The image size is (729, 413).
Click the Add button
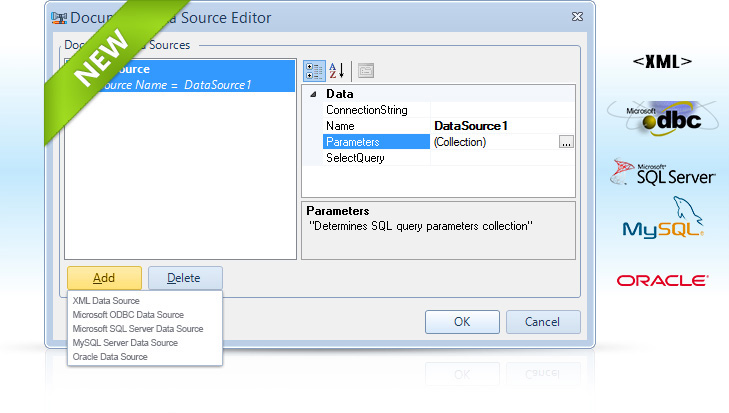click(104, 278)
